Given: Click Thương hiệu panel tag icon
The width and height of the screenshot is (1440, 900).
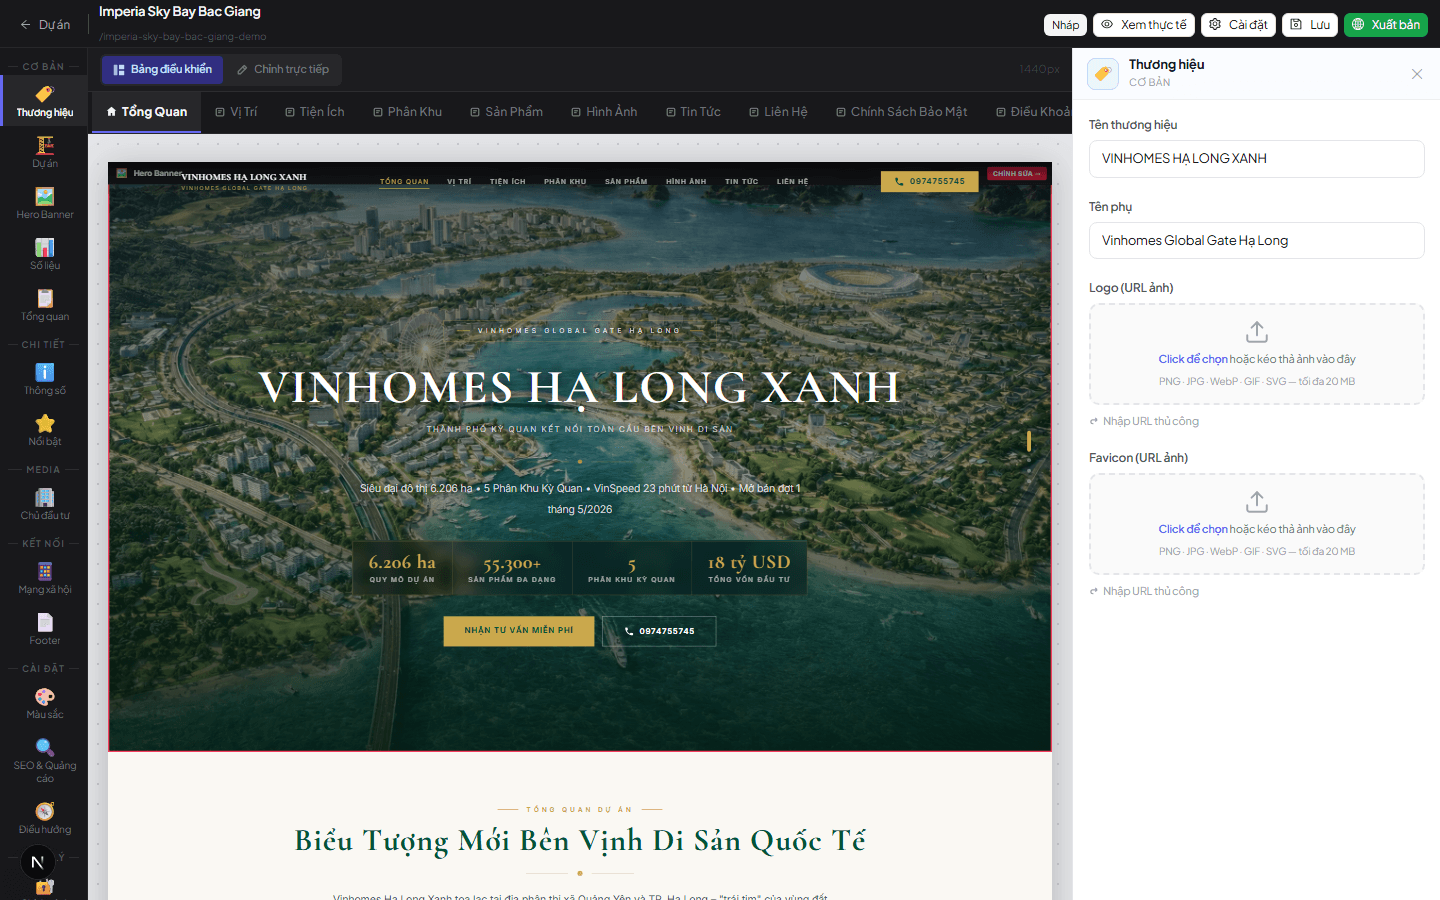Looking at the screenshot, I should point(1103,74).
